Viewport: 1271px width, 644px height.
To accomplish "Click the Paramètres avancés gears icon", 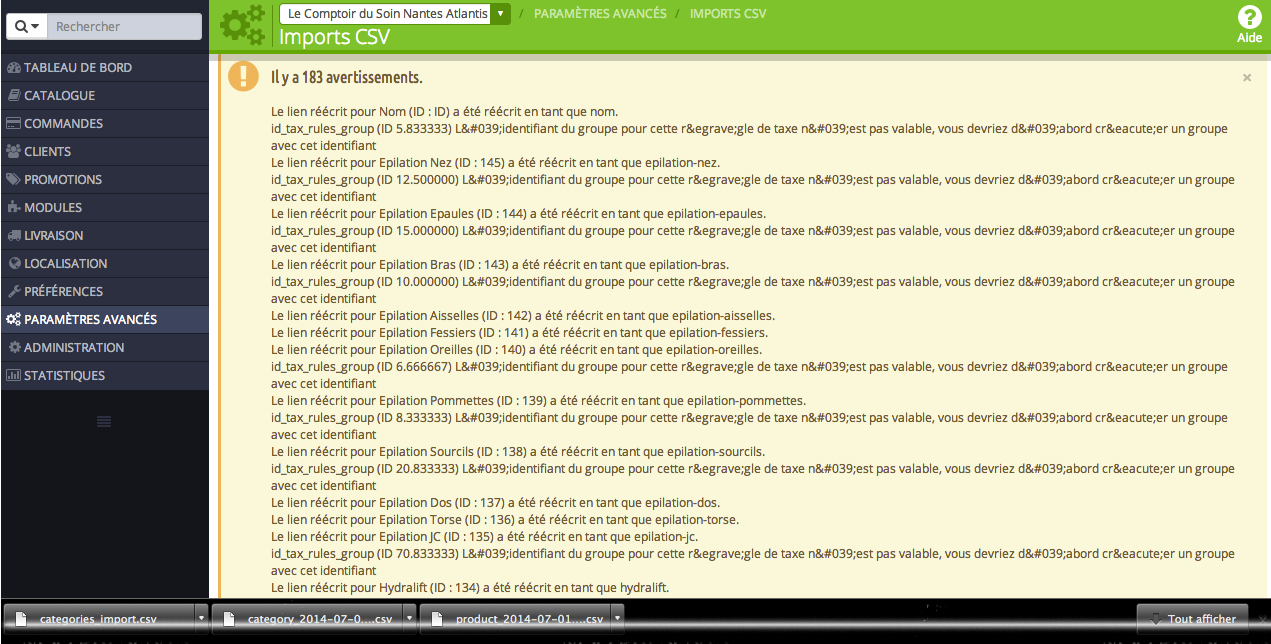I will [14, 320].
